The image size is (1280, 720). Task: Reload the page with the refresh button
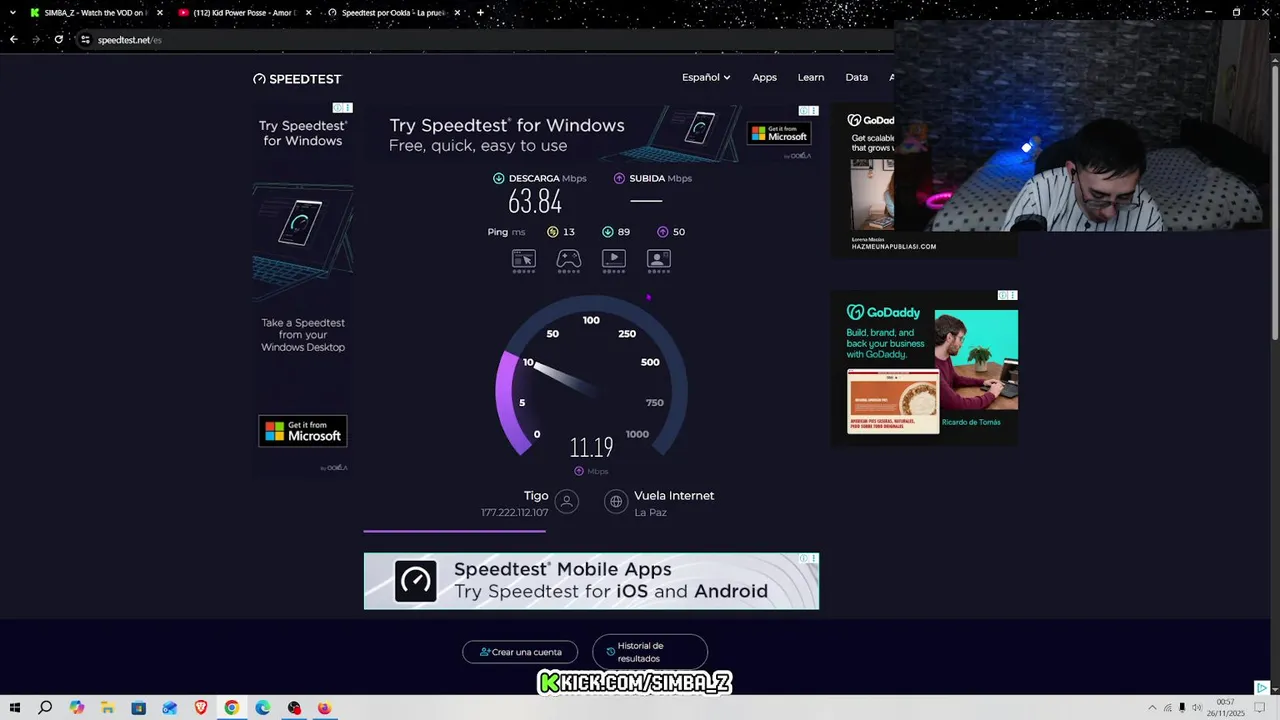click(x=58, y=39)
